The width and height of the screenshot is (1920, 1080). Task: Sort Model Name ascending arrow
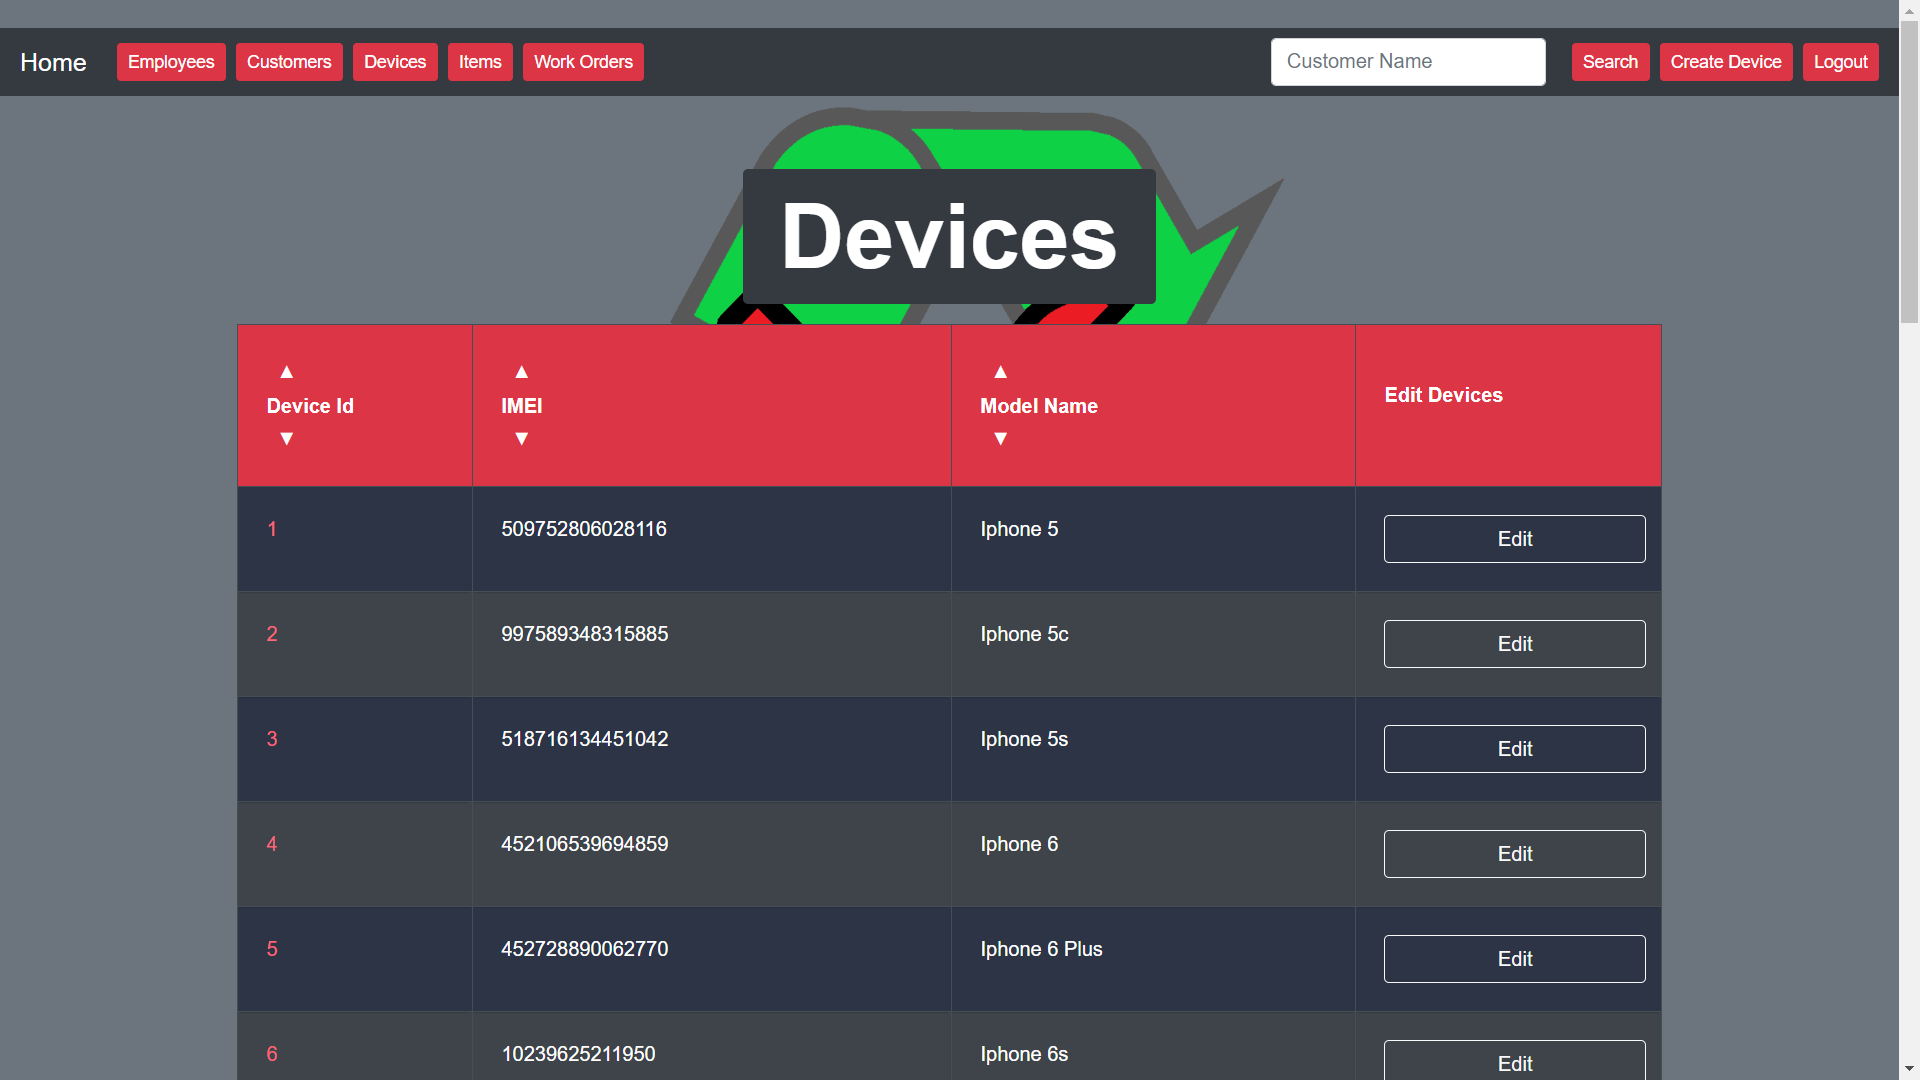click(1000, 372)
